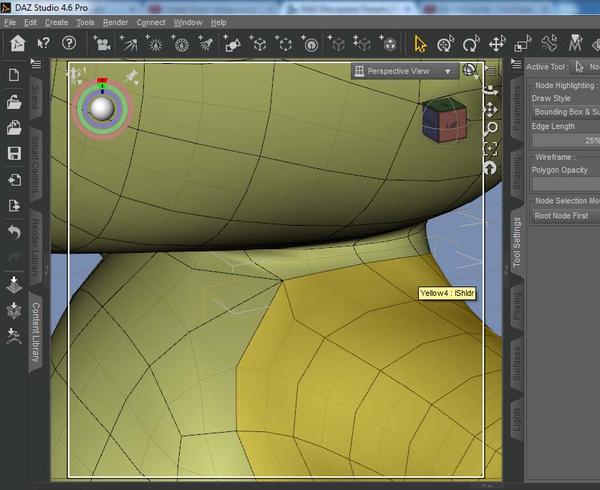The image size is (600, 490).
Task: Open the Create menu
Action: (56, 23)
